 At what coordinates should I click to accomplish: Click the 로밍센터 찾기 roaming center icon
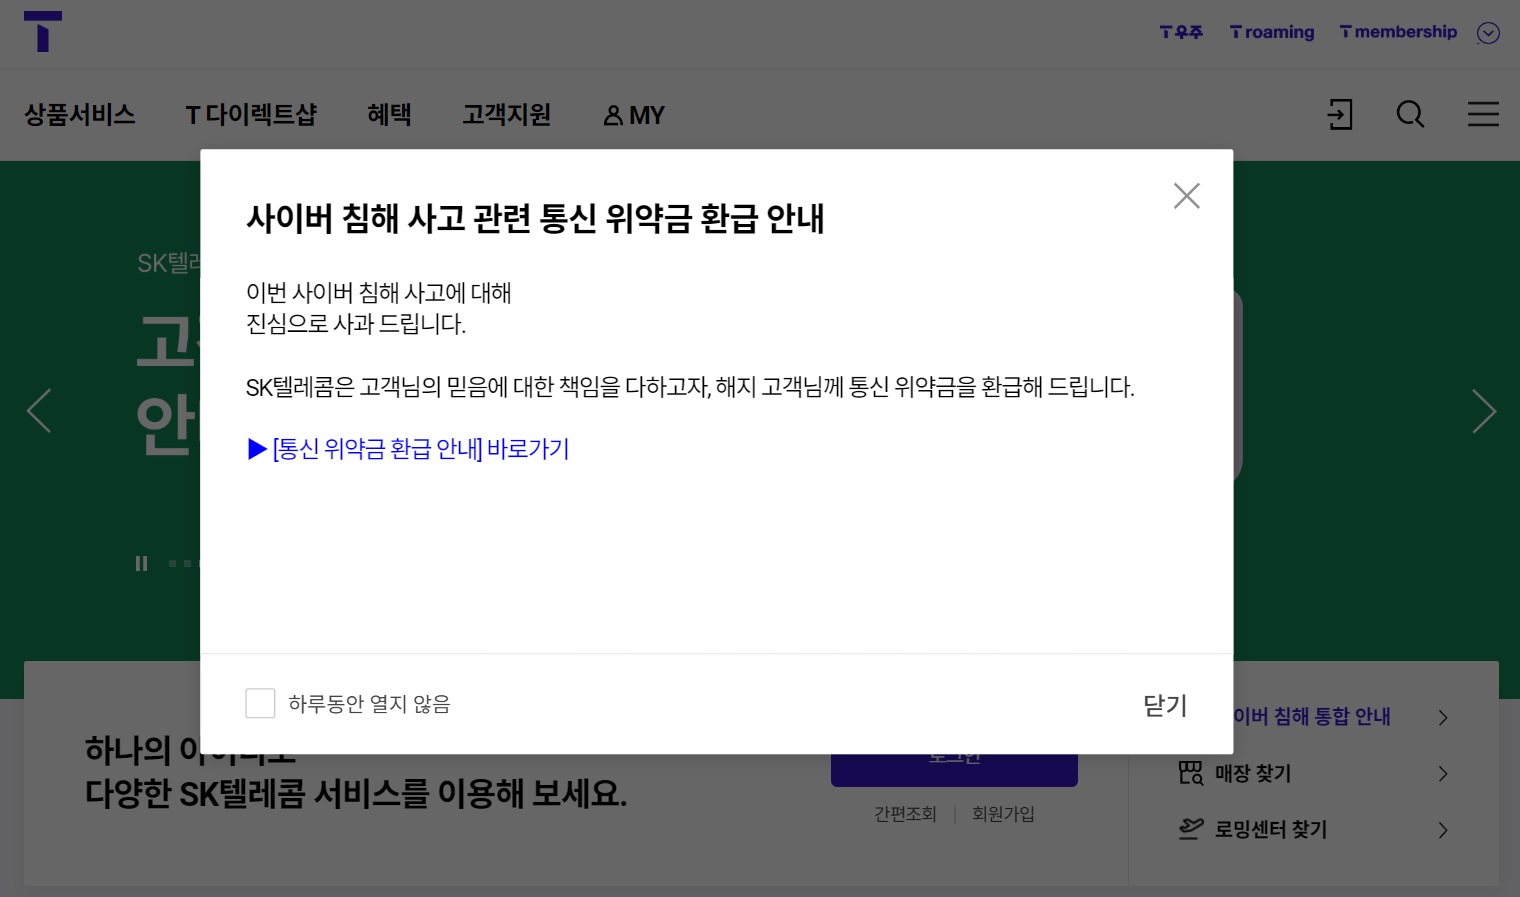(x=1190, y=829)
